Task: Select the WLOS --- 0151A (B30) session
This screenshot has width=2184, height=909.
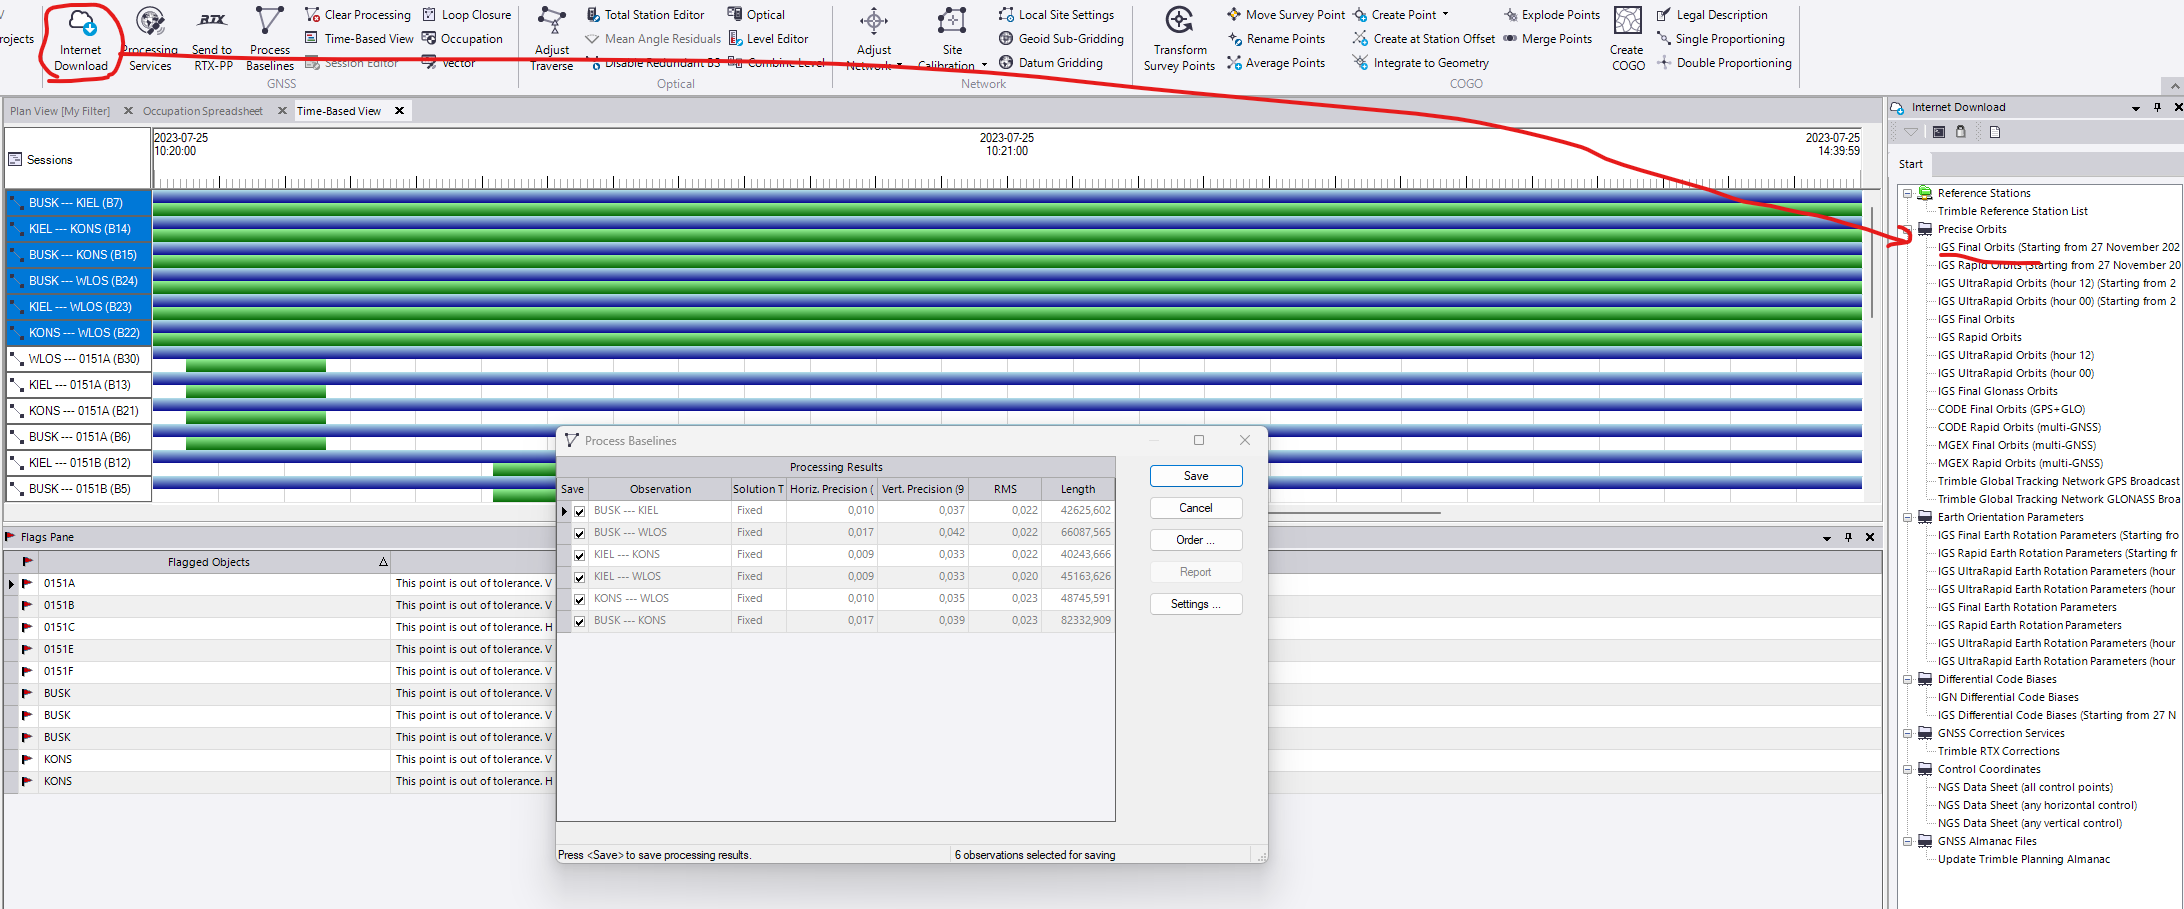Action: point(79,359)
